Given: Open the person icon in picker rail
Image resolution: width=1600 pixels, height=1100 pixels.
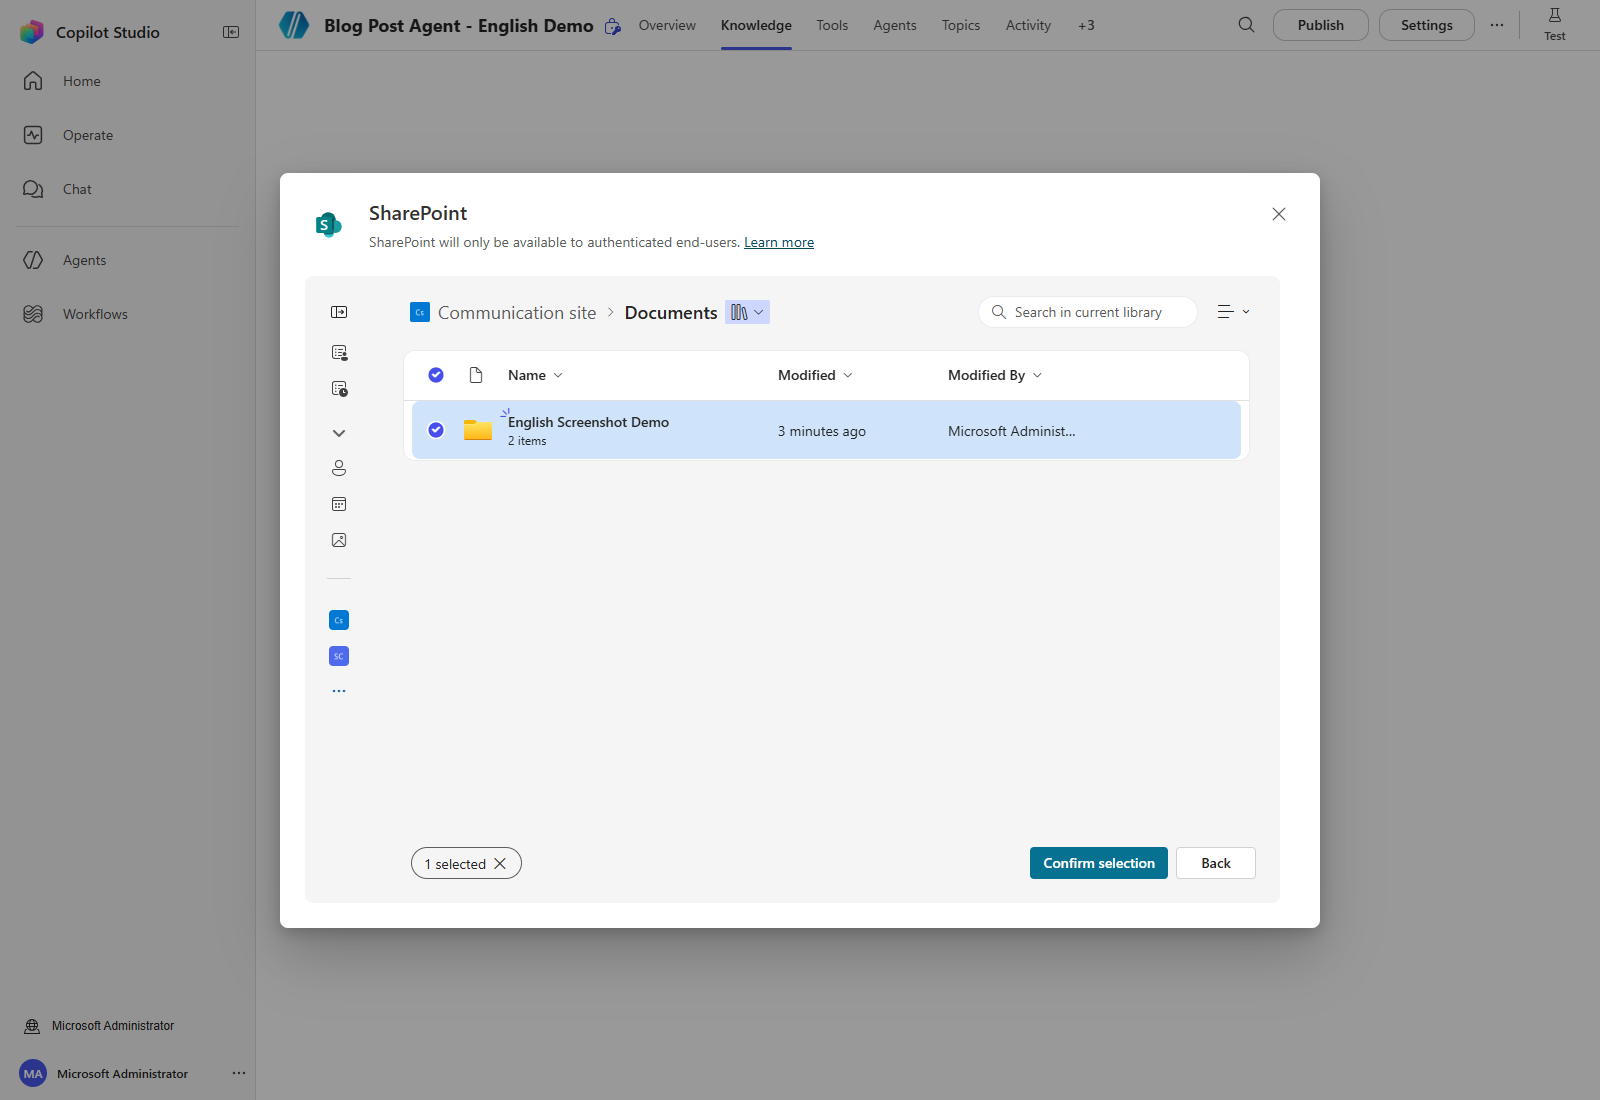Looking at the screenshot, I should [339, 468].
